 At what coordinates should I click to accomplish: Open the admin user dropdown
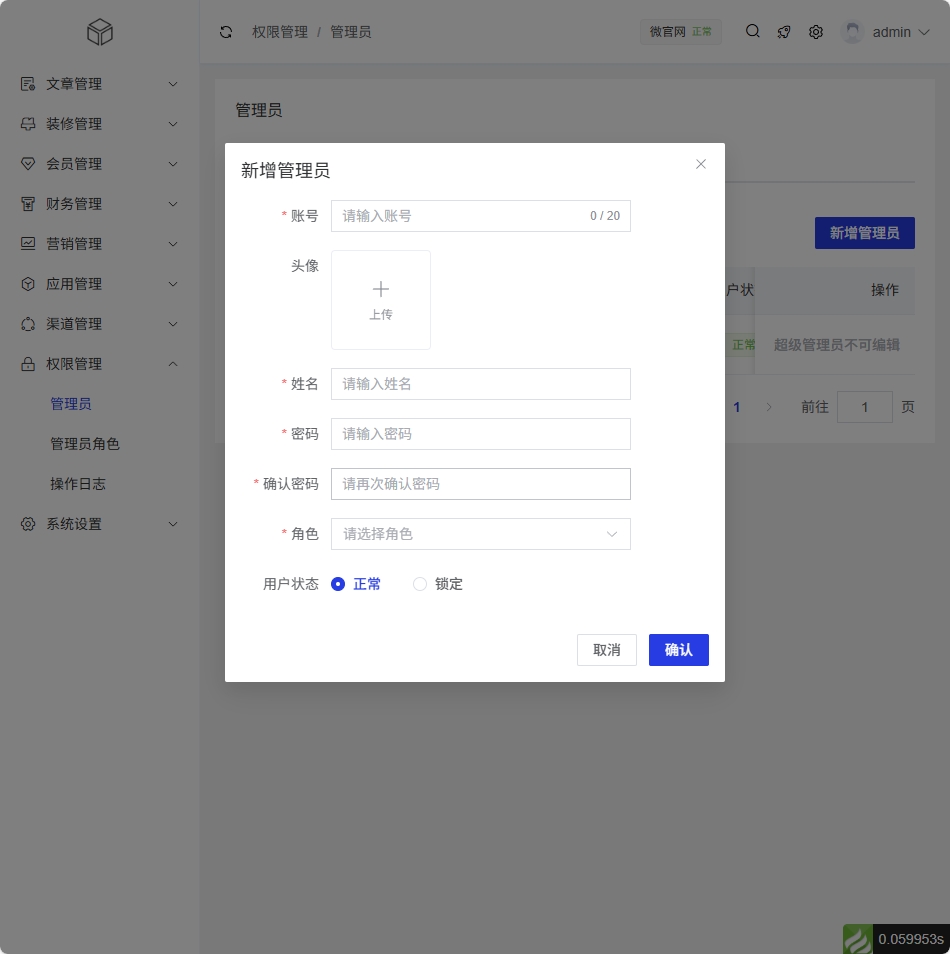point(887,32)
